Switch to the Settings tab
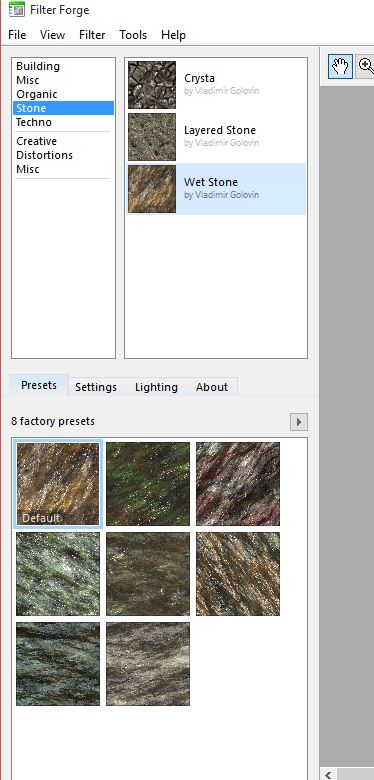 click(95, 387)
